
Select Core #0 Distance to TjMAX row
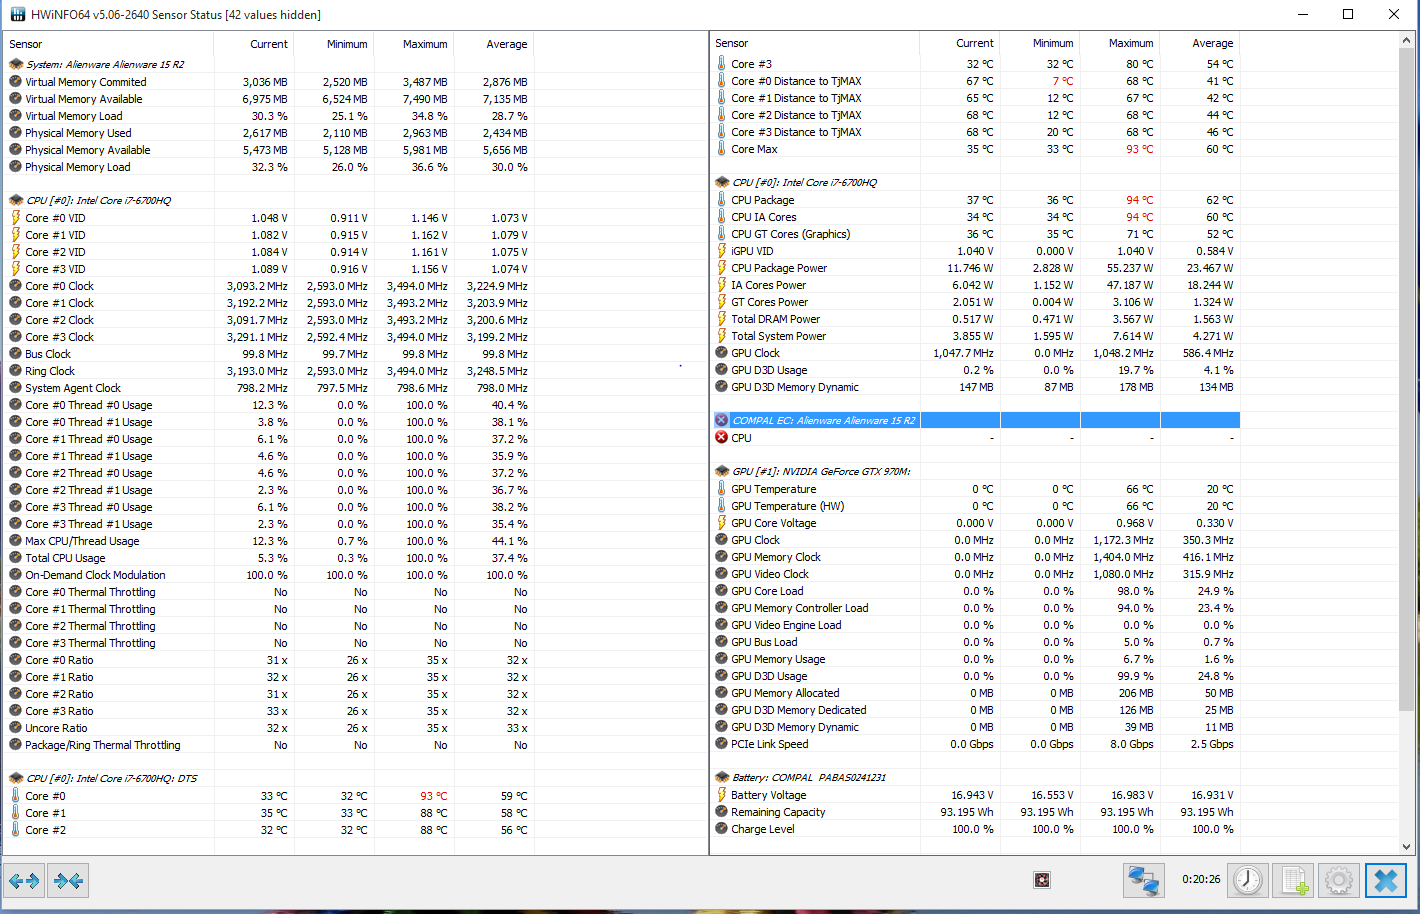977,81
